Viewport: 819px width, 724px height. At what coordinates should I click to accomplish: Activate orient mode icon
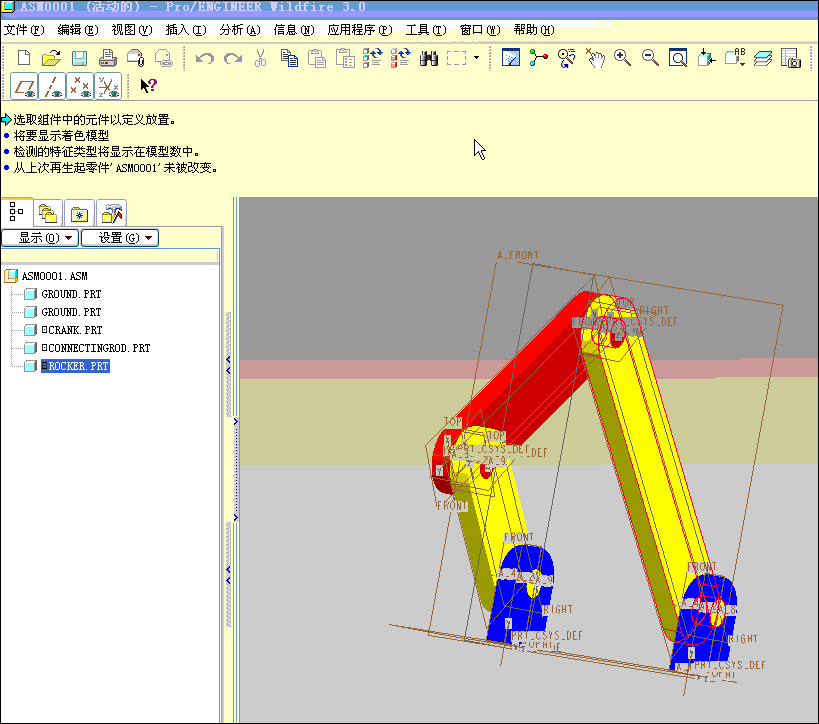click(567, 58)
